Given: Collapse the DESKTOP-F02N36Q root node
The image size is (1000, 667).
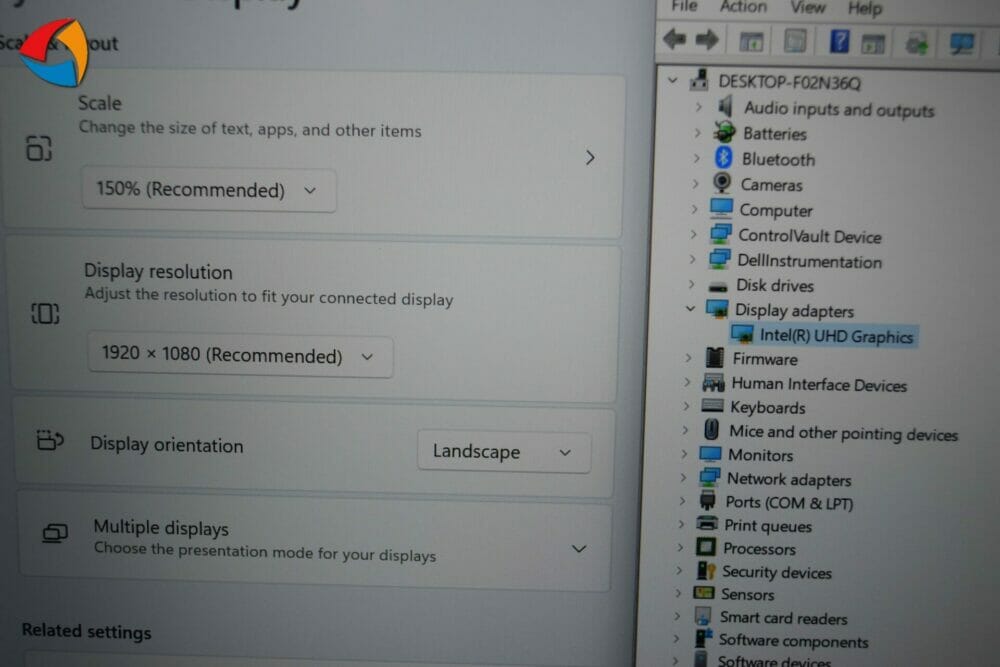Looking at the screenshot, I should (673, 80).
